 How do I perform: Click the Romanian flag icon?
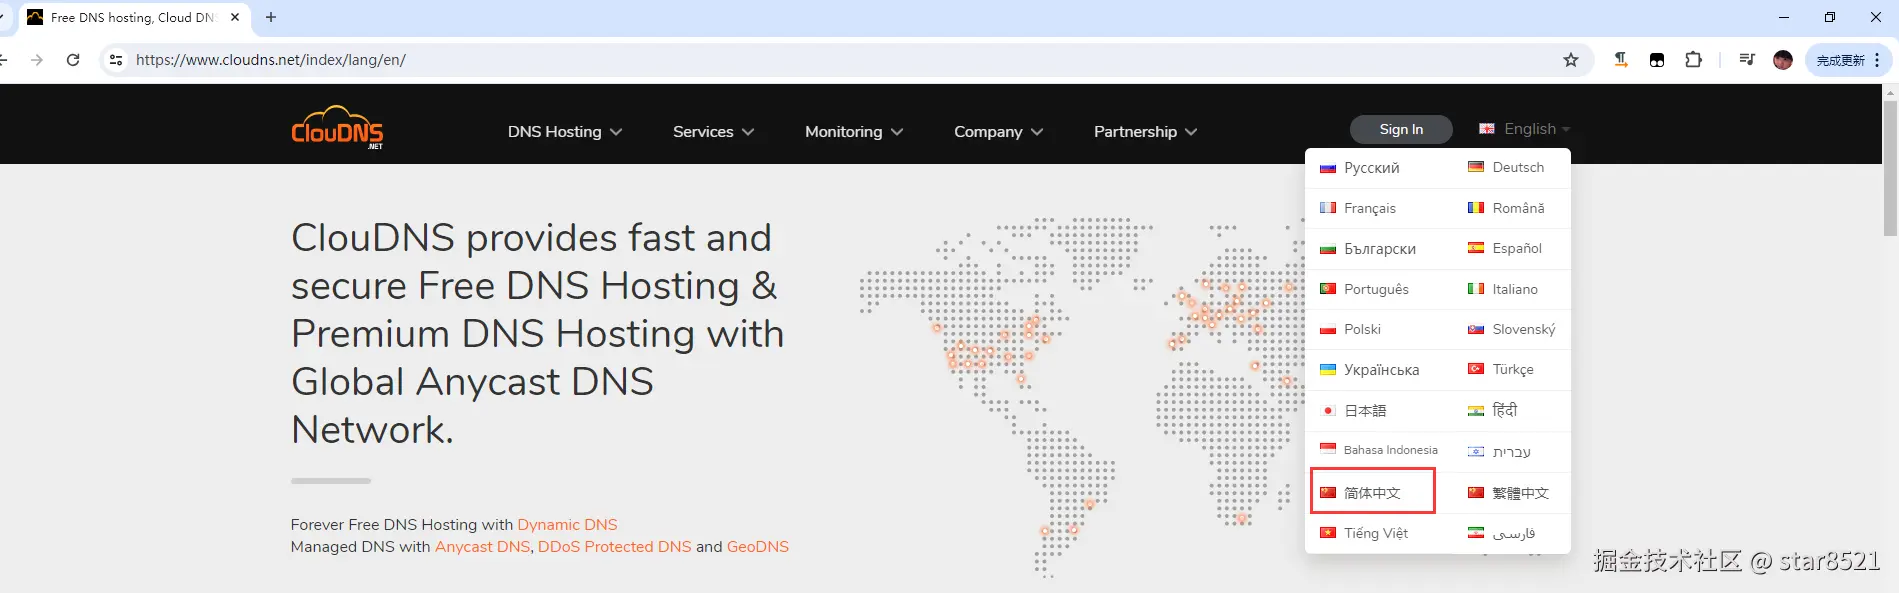pyautogui.click(x=1476, y=208)
